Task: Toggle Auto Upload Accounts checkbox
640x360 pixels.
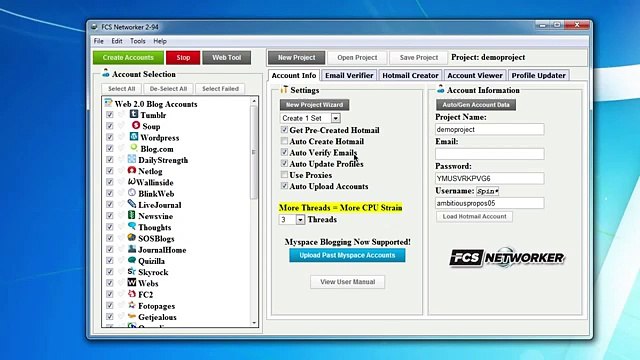Action: coord(284,186)
